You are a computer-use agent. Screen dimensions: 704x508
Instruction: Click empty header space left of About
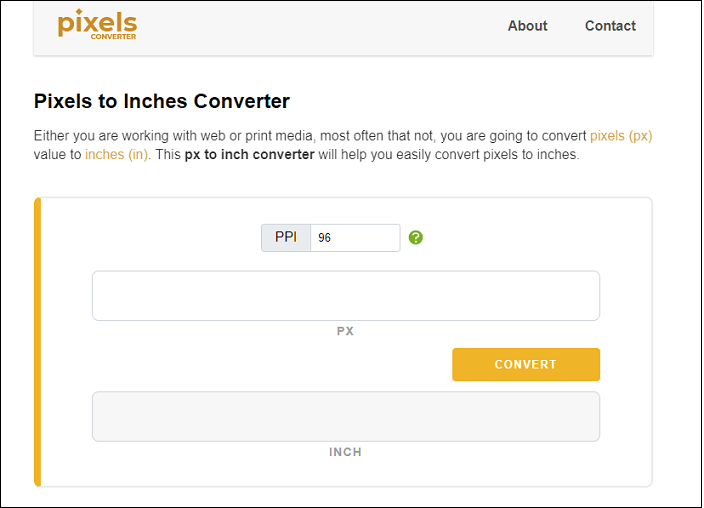click(x=320, y=26)
